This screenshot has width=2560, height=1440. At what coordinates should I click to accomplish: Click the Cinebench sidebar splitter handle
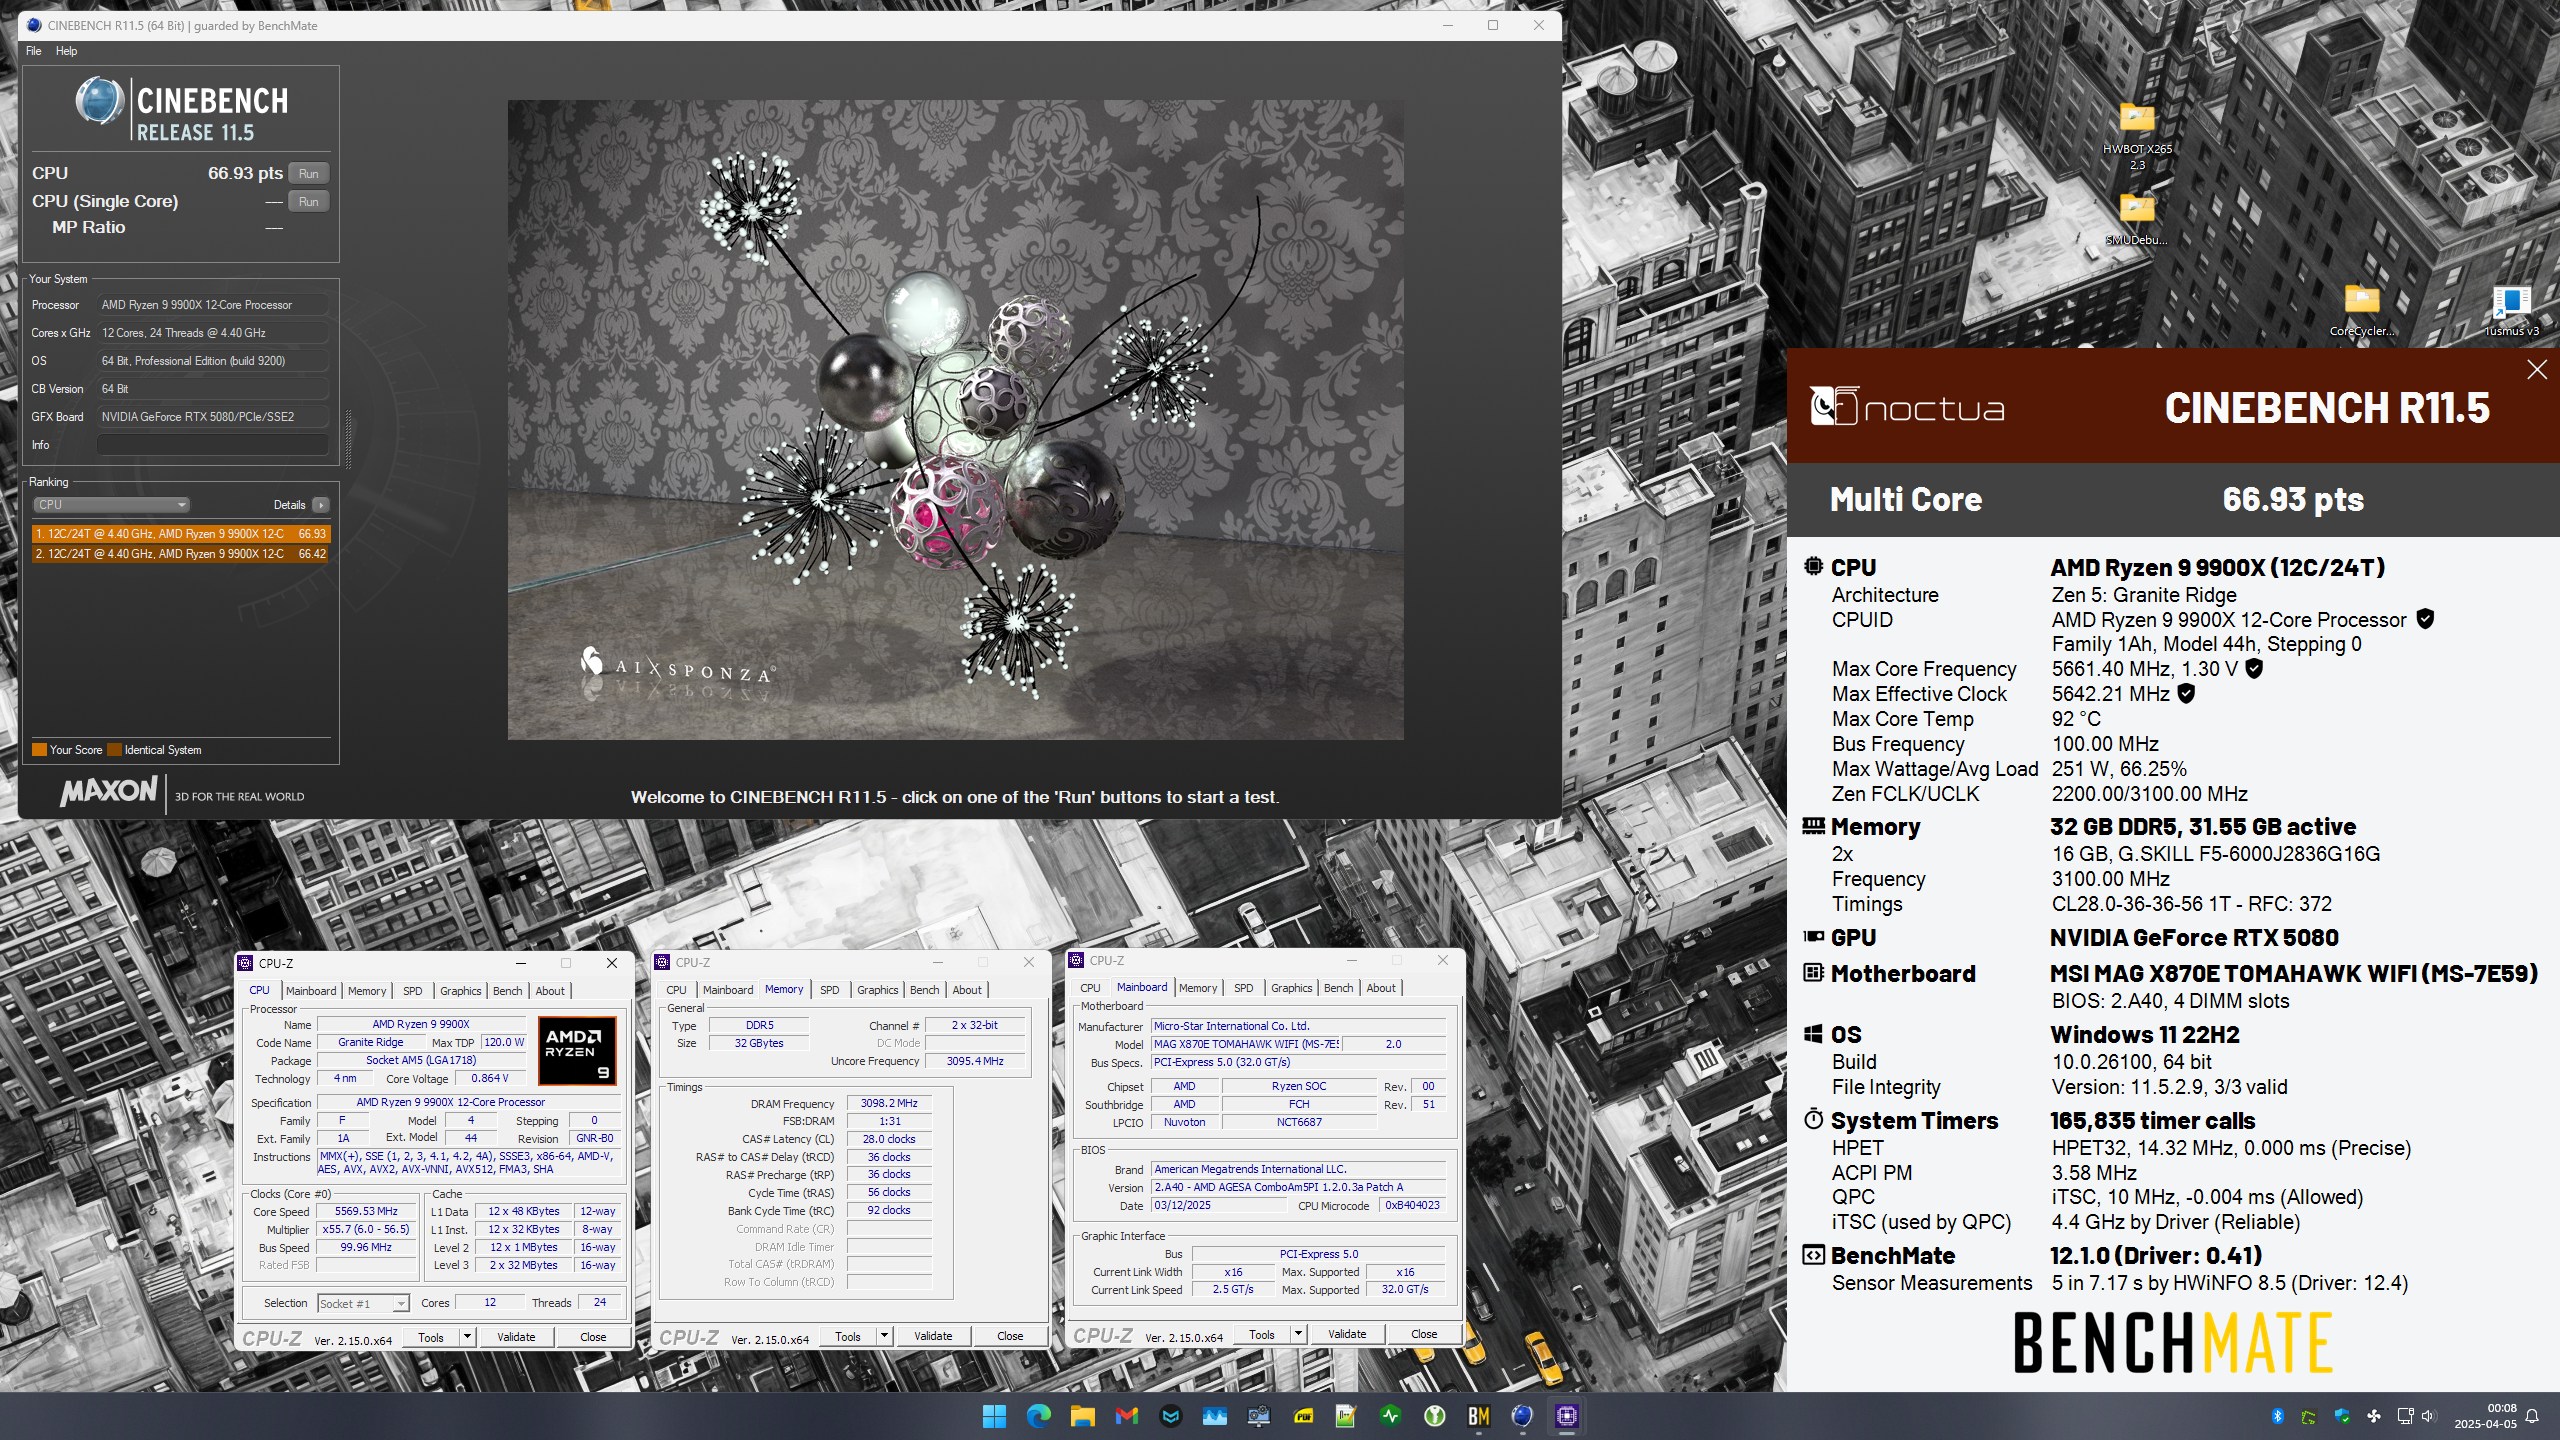[348, 439]
